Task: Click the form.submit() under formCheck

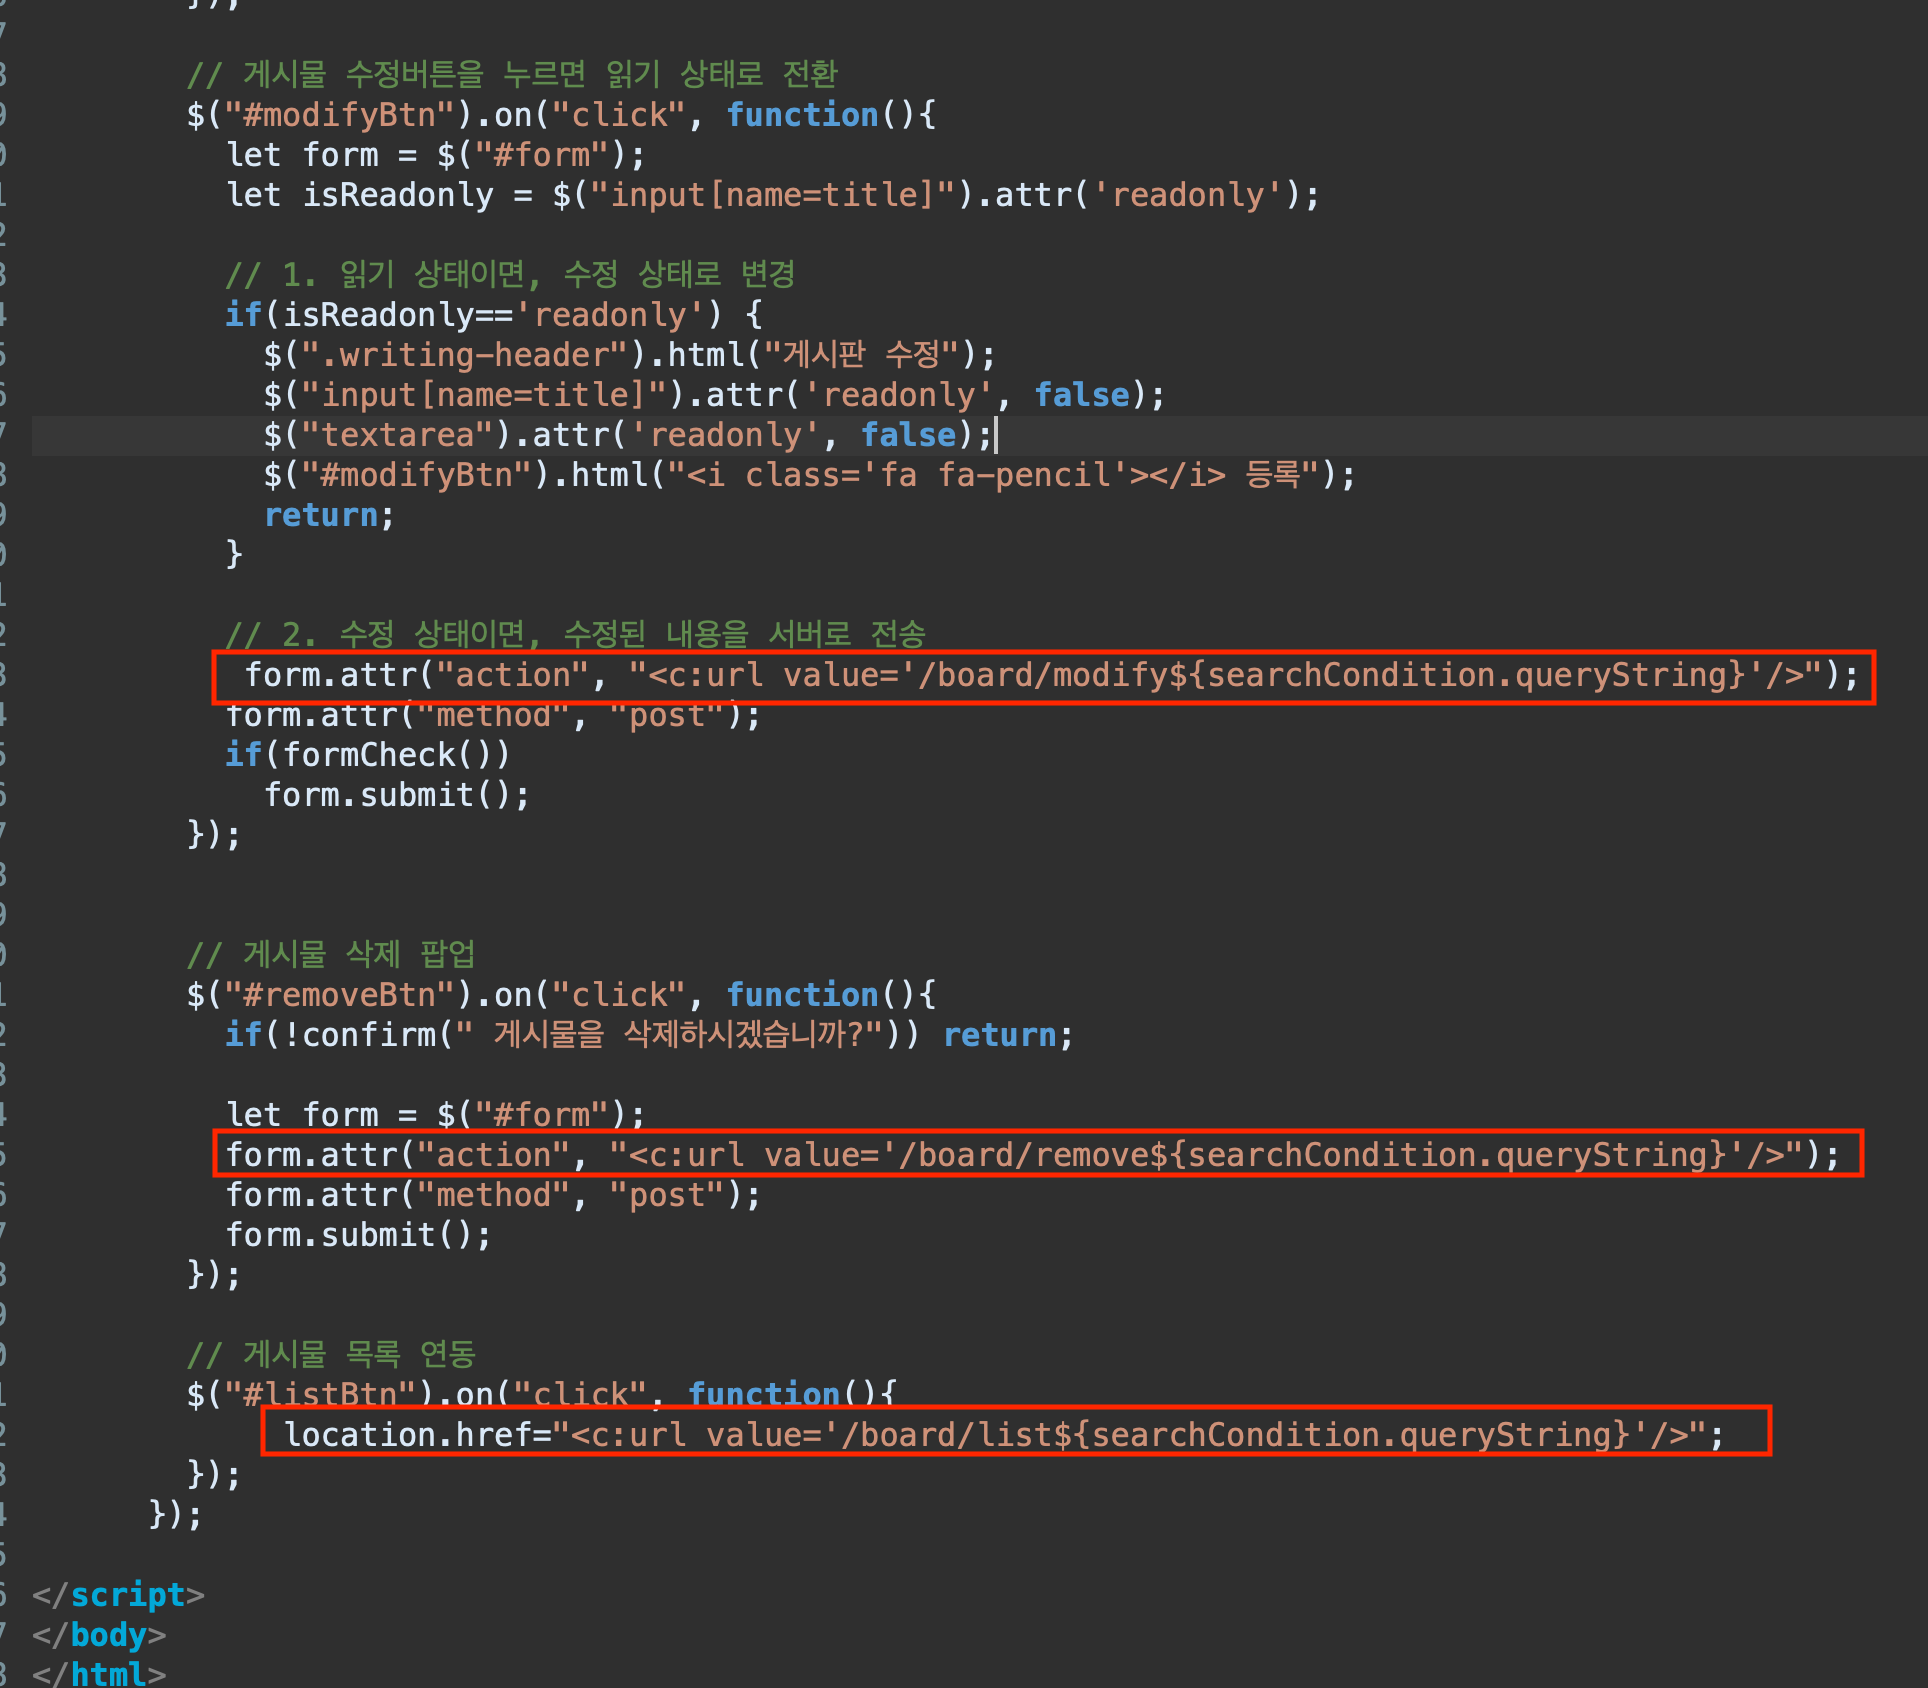Action: pyautogui.click(x=396, y=795)
